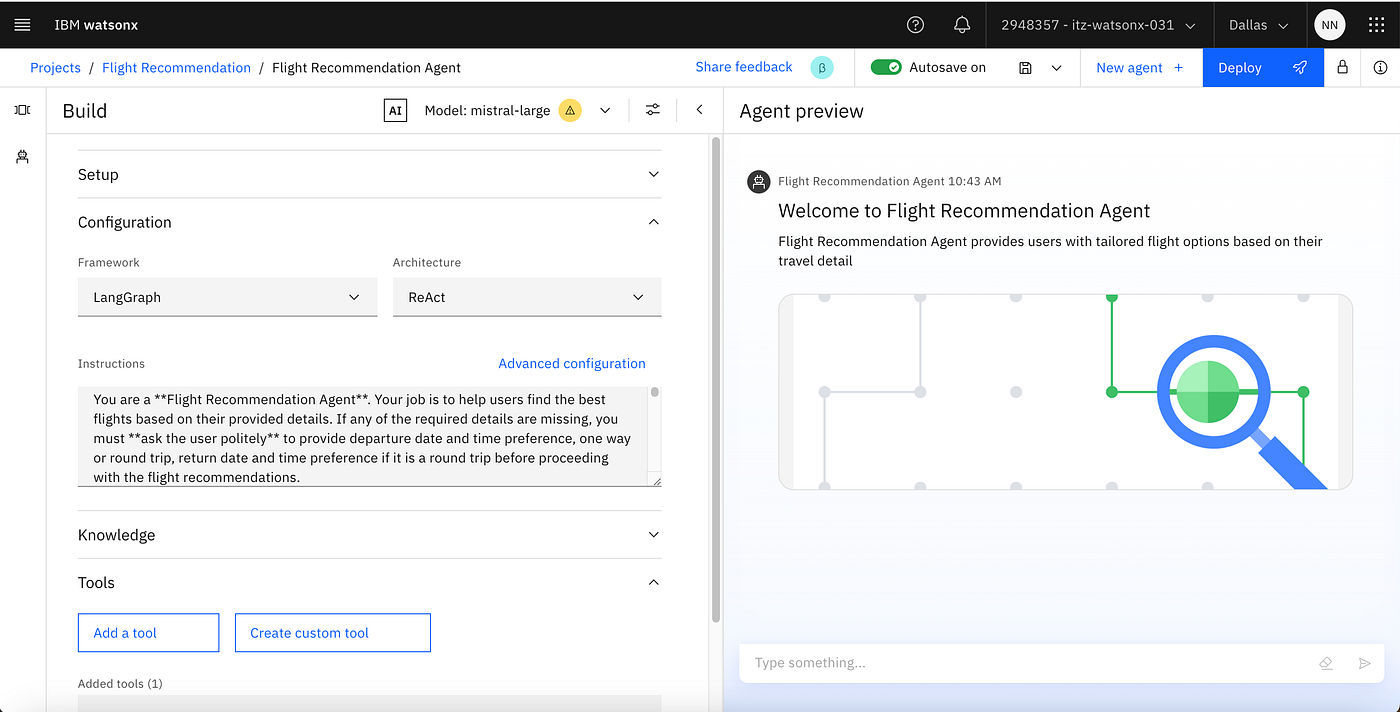
Task: Click the New agent button
Action: click(x=1140, y=68)
